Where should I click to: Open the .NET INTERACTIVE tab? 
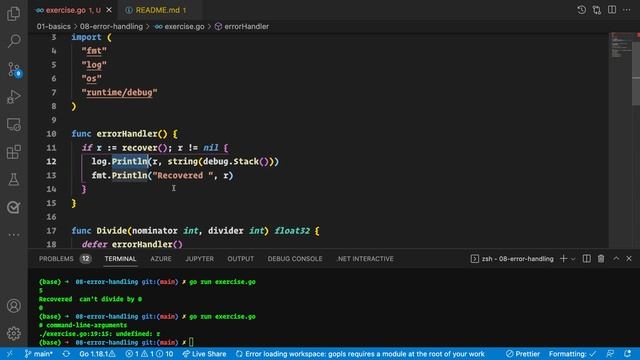pos(365,259)
